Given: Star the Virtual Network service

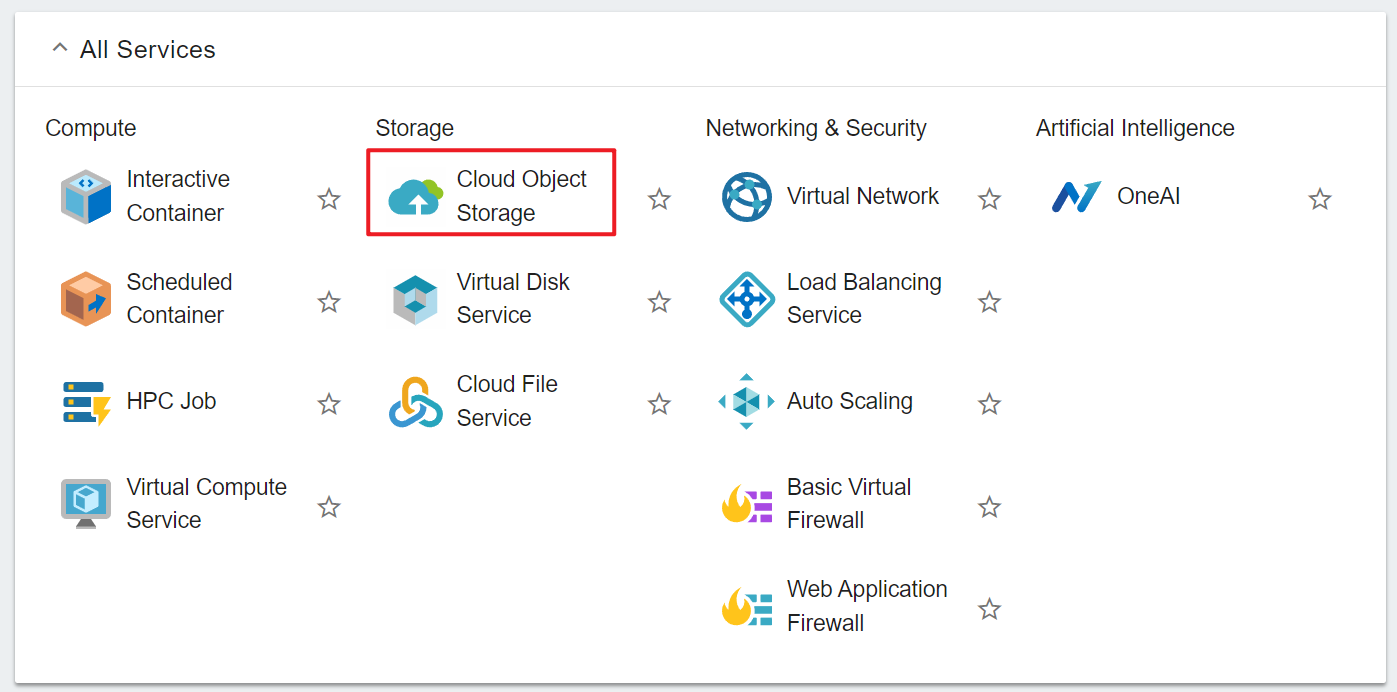Looking at the screenshot, I should tap(989, 199).
